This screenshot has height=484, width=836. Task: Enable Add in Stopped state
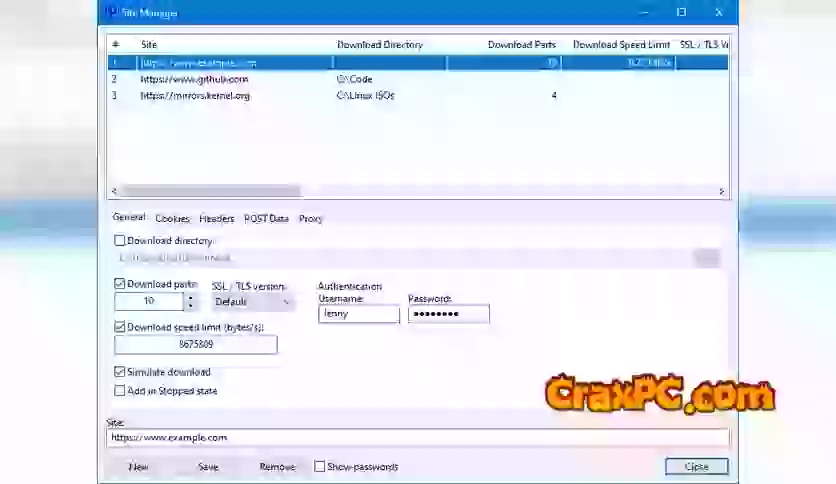[x=119, y=391]
